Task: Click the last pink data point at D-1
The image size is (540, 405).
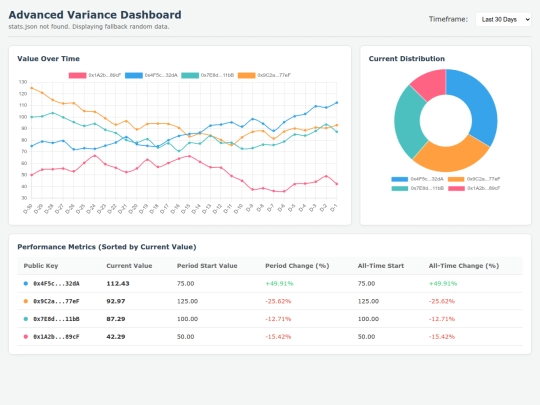Action: pos(336,184)
